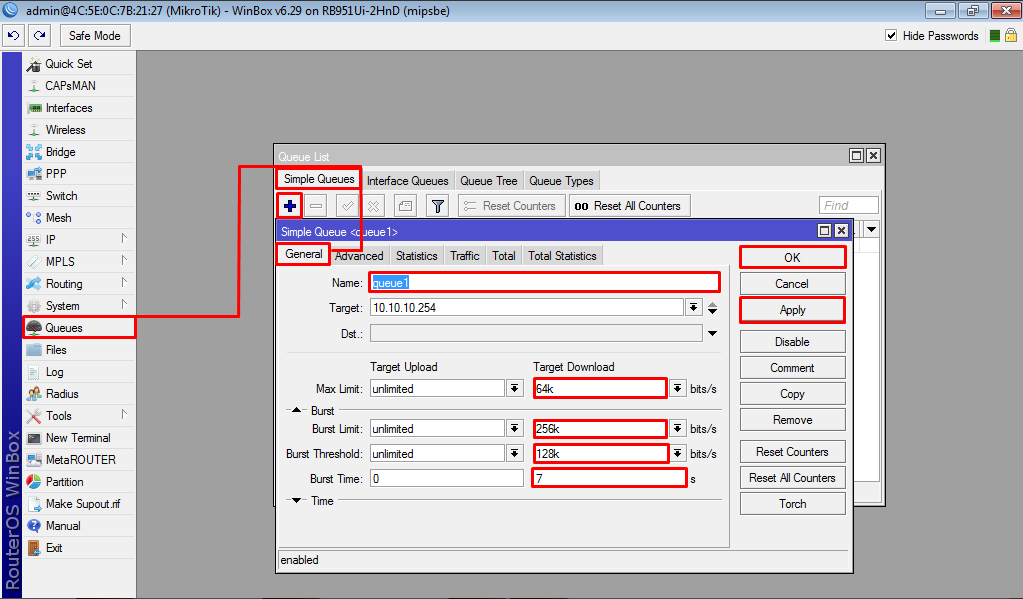Expand the MPLS submenu
This screenshot has width=1023, height=599.
click(x=79, y=262)
